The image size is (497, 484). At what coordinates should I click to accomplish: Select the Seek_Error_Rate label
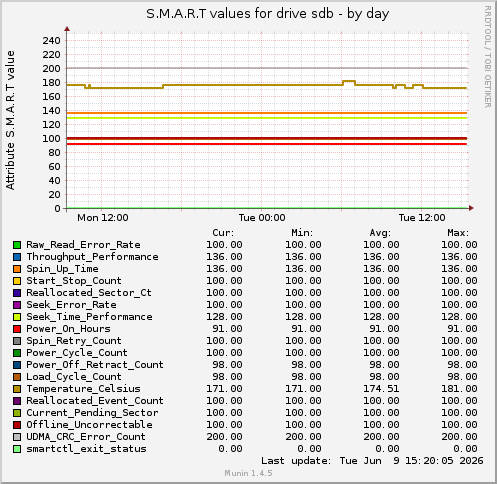[x=71, y=305]
